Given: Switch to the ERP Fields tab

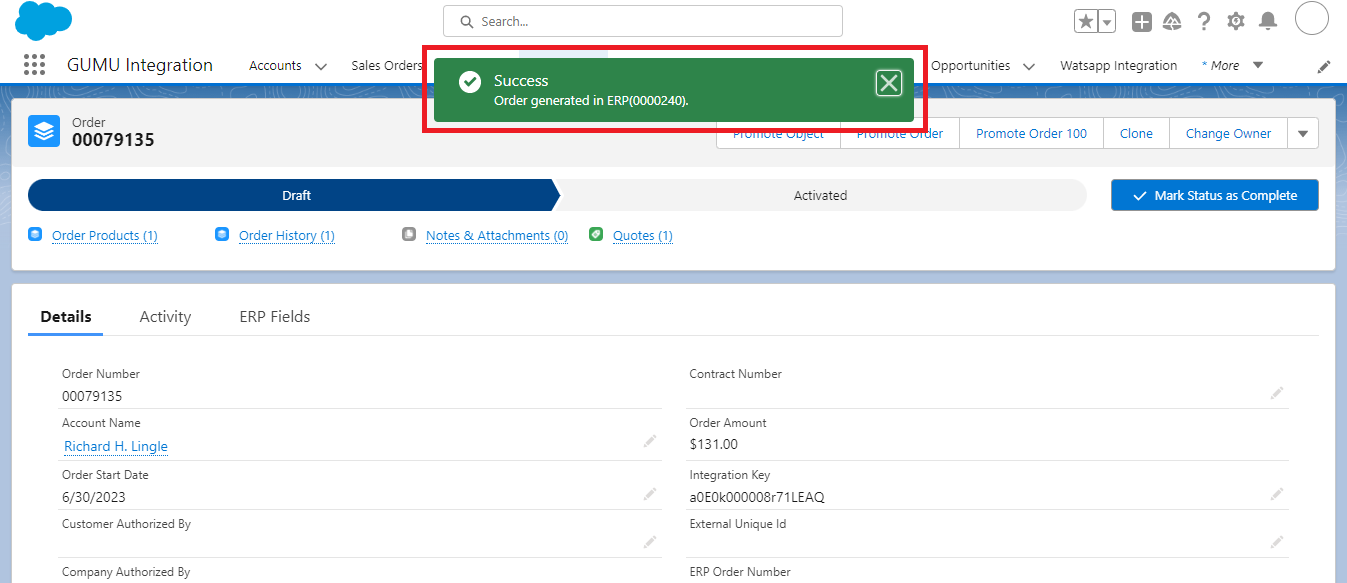Looking at the screenshot, I should [x=274, y=316].
